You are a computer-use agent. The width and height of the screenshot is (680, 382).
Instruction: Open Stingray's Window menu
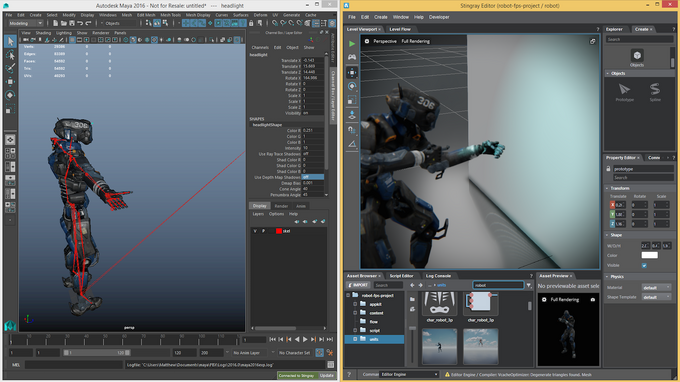[401, 17]
